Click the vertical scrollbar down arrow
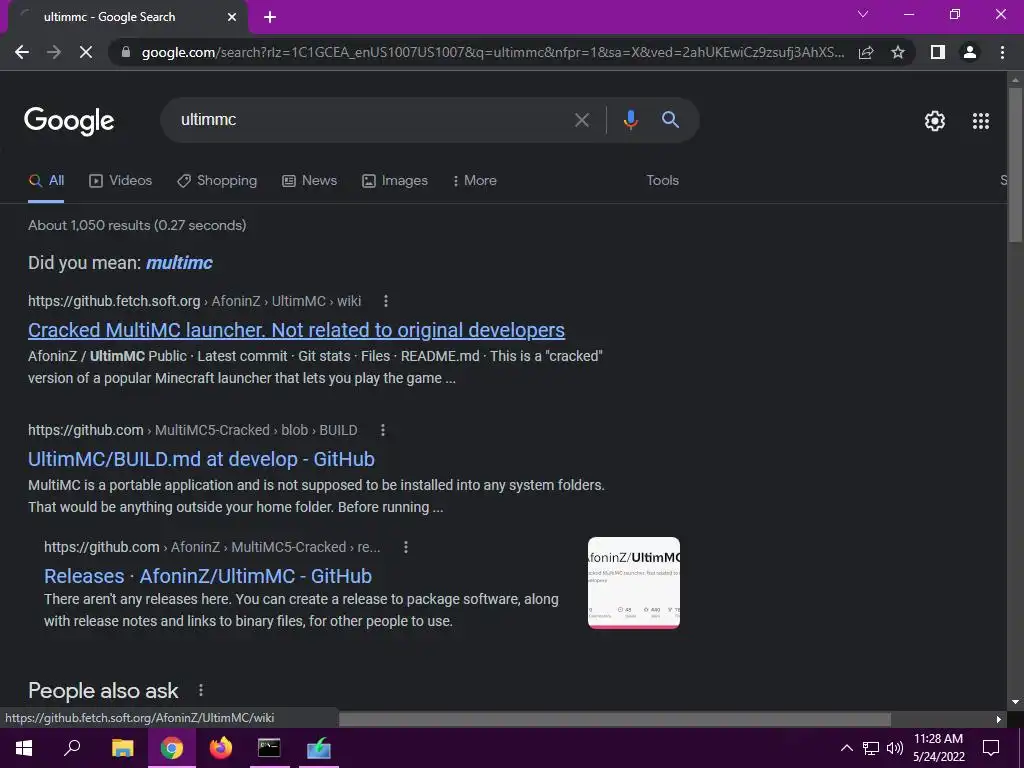This screenshot has width=1024, height=768. click(1015, 702)
